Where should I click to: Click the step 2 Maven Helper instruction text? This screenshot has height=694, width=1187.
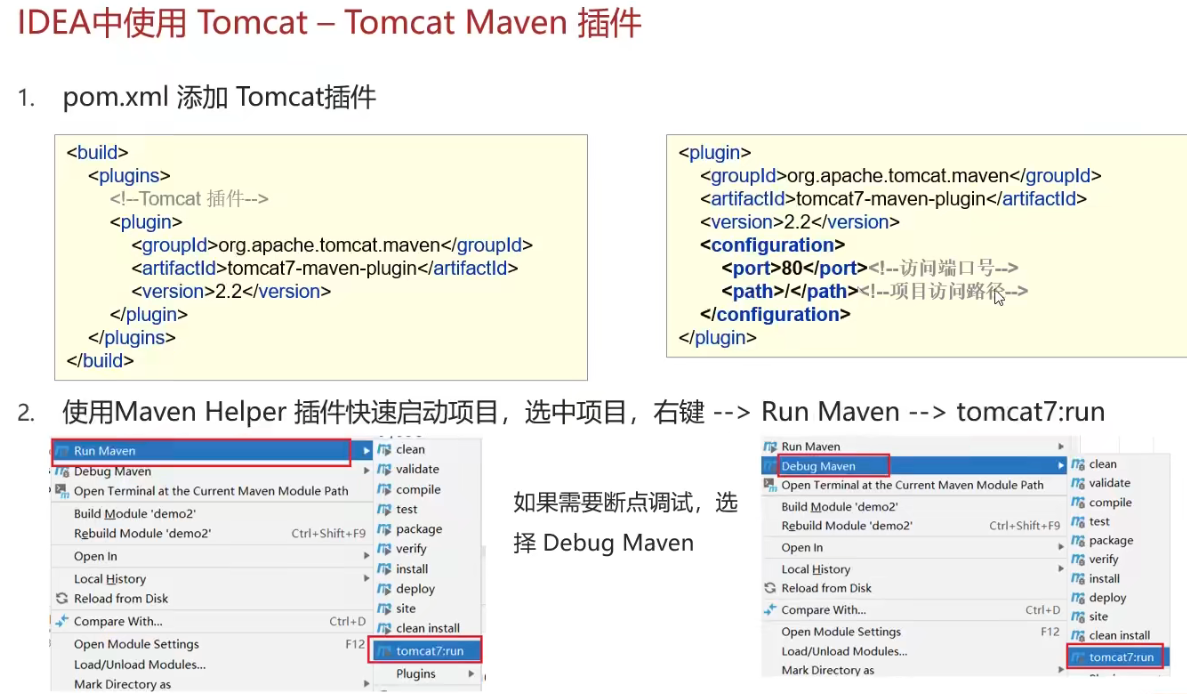[x=583, y=412]
